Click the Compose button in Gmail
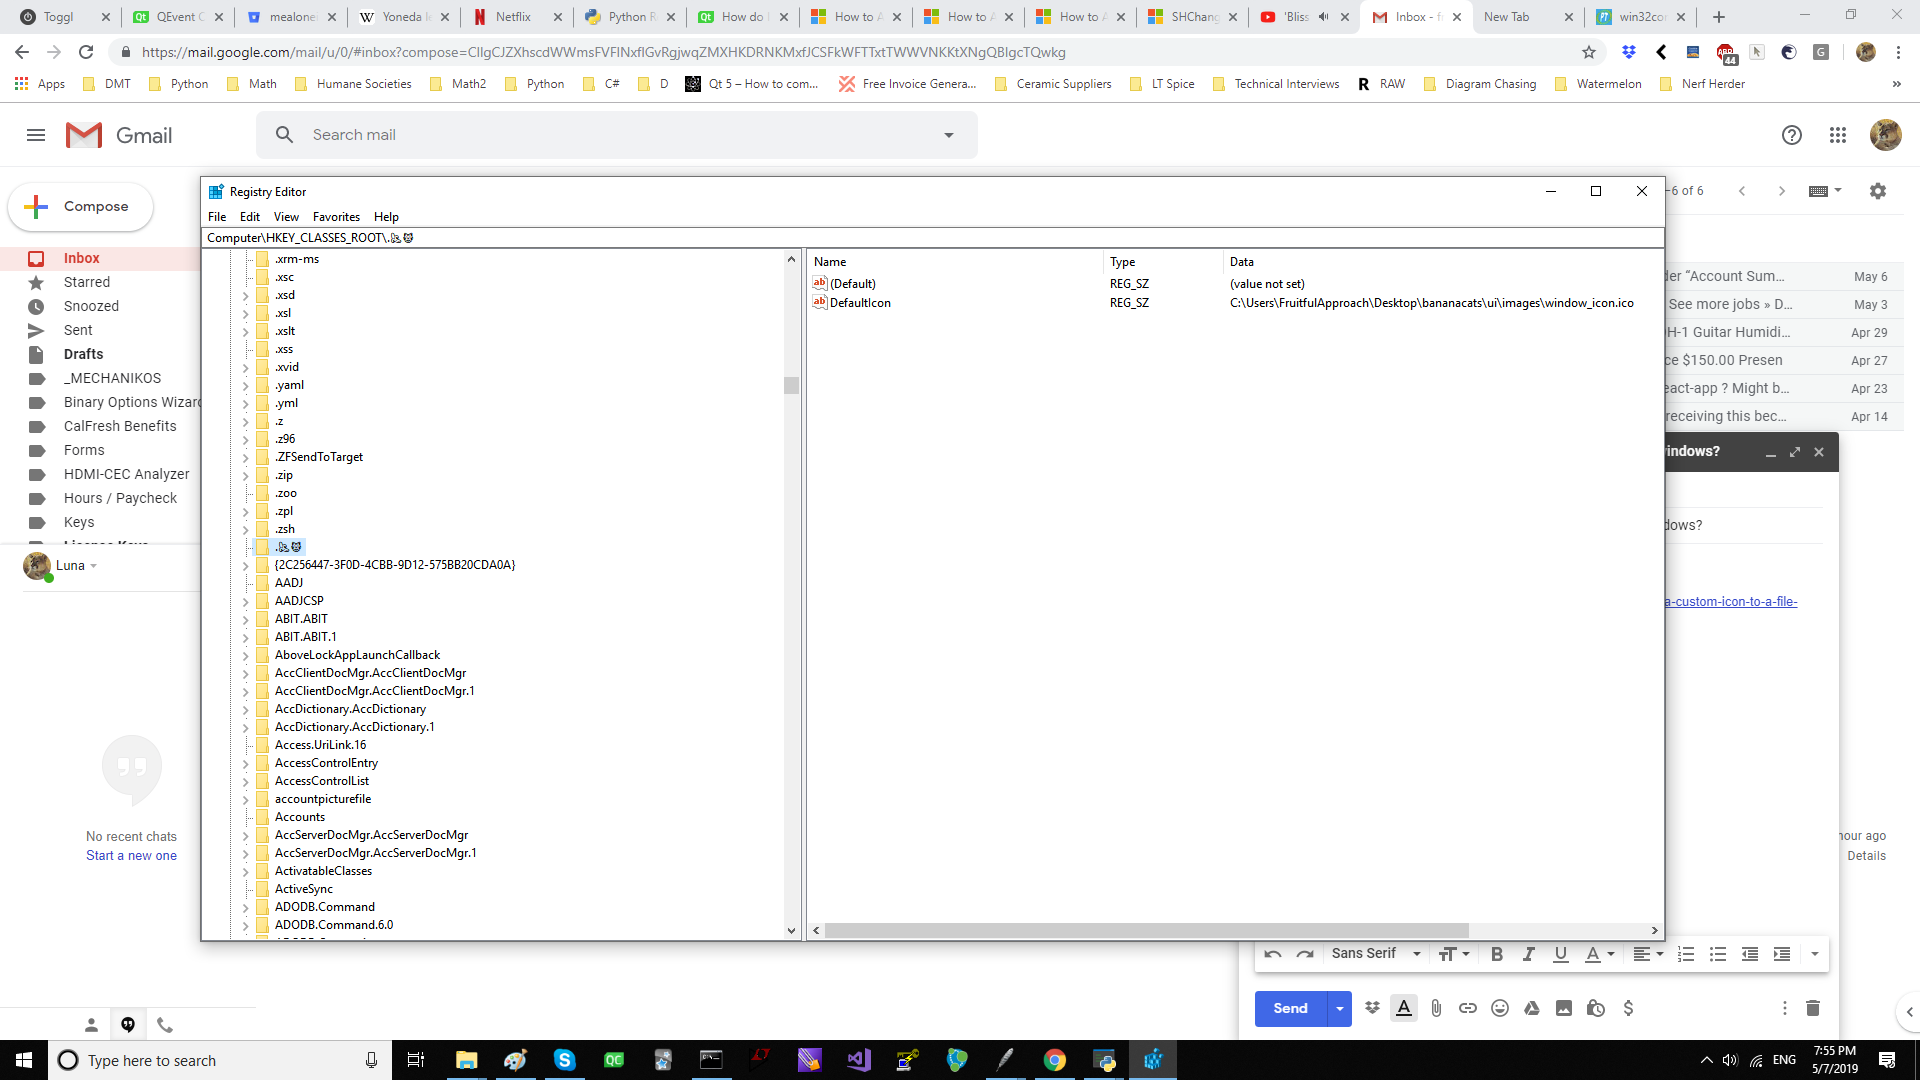The height and width of the screenshot is (1080, 1920). (81, 206)
